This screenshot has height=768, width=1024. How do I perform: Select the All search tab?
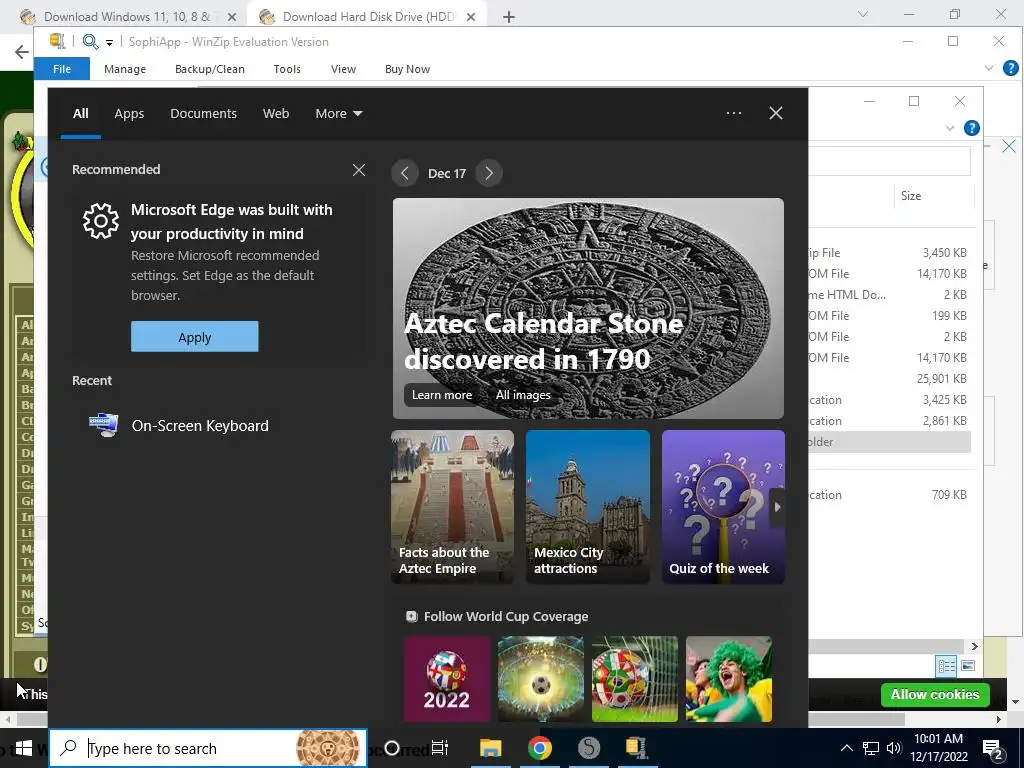pos(80,114)
